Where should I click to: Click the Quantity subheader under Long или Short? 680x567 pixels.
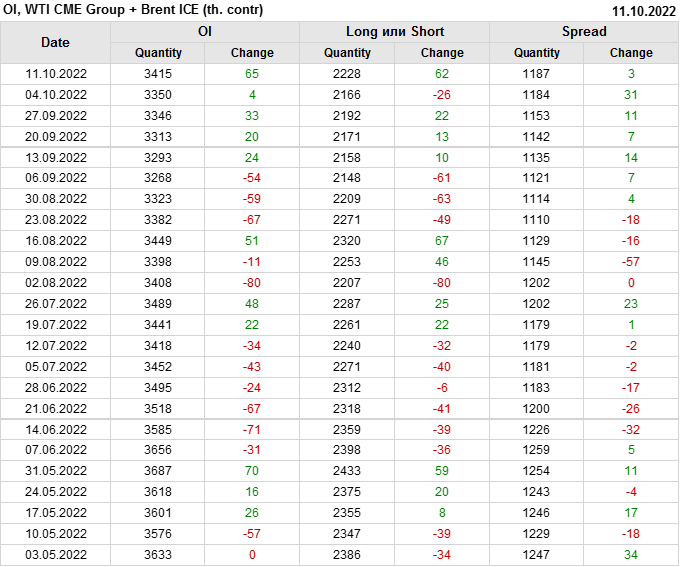tap(347, 53)
